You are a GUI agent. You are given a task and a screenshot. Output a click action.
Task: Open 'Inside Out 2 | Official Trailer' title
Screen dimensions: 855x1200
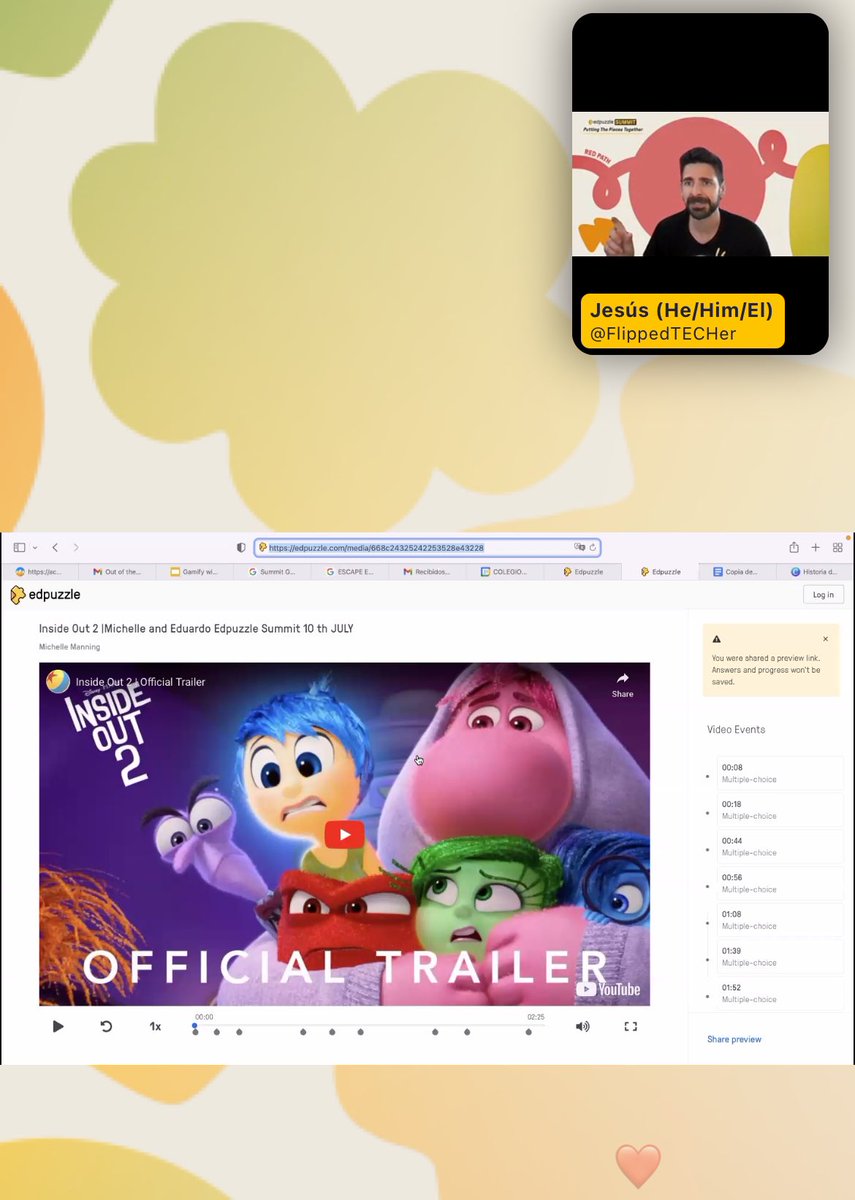(x=140, y=682)
